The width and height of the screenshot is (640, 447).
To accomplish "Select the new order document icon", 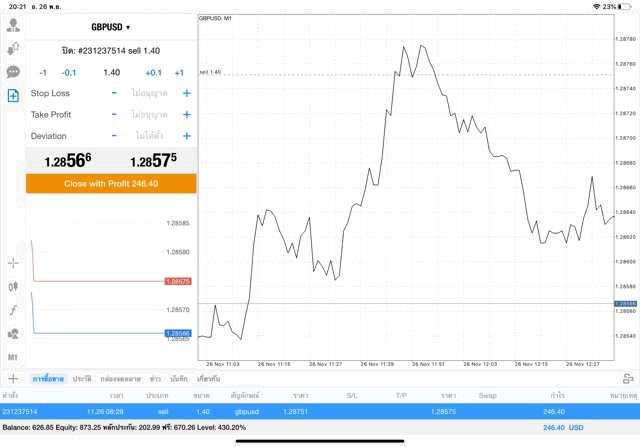I will (x=13, y=96).
